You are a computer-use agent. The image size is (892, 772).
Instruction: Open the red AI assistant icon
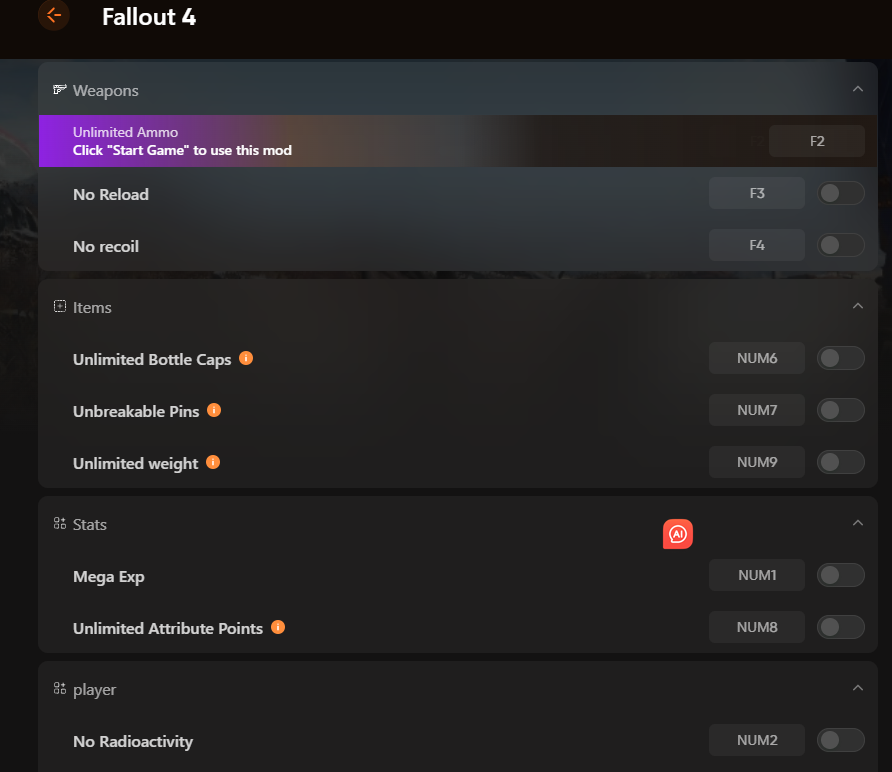pyautogui.click(x=678, y=534)
